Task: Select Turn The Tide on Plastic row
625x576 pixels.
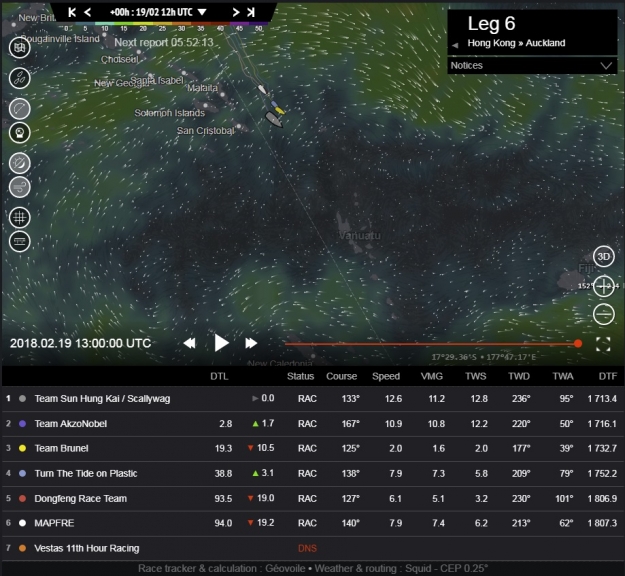Action: 312,474
